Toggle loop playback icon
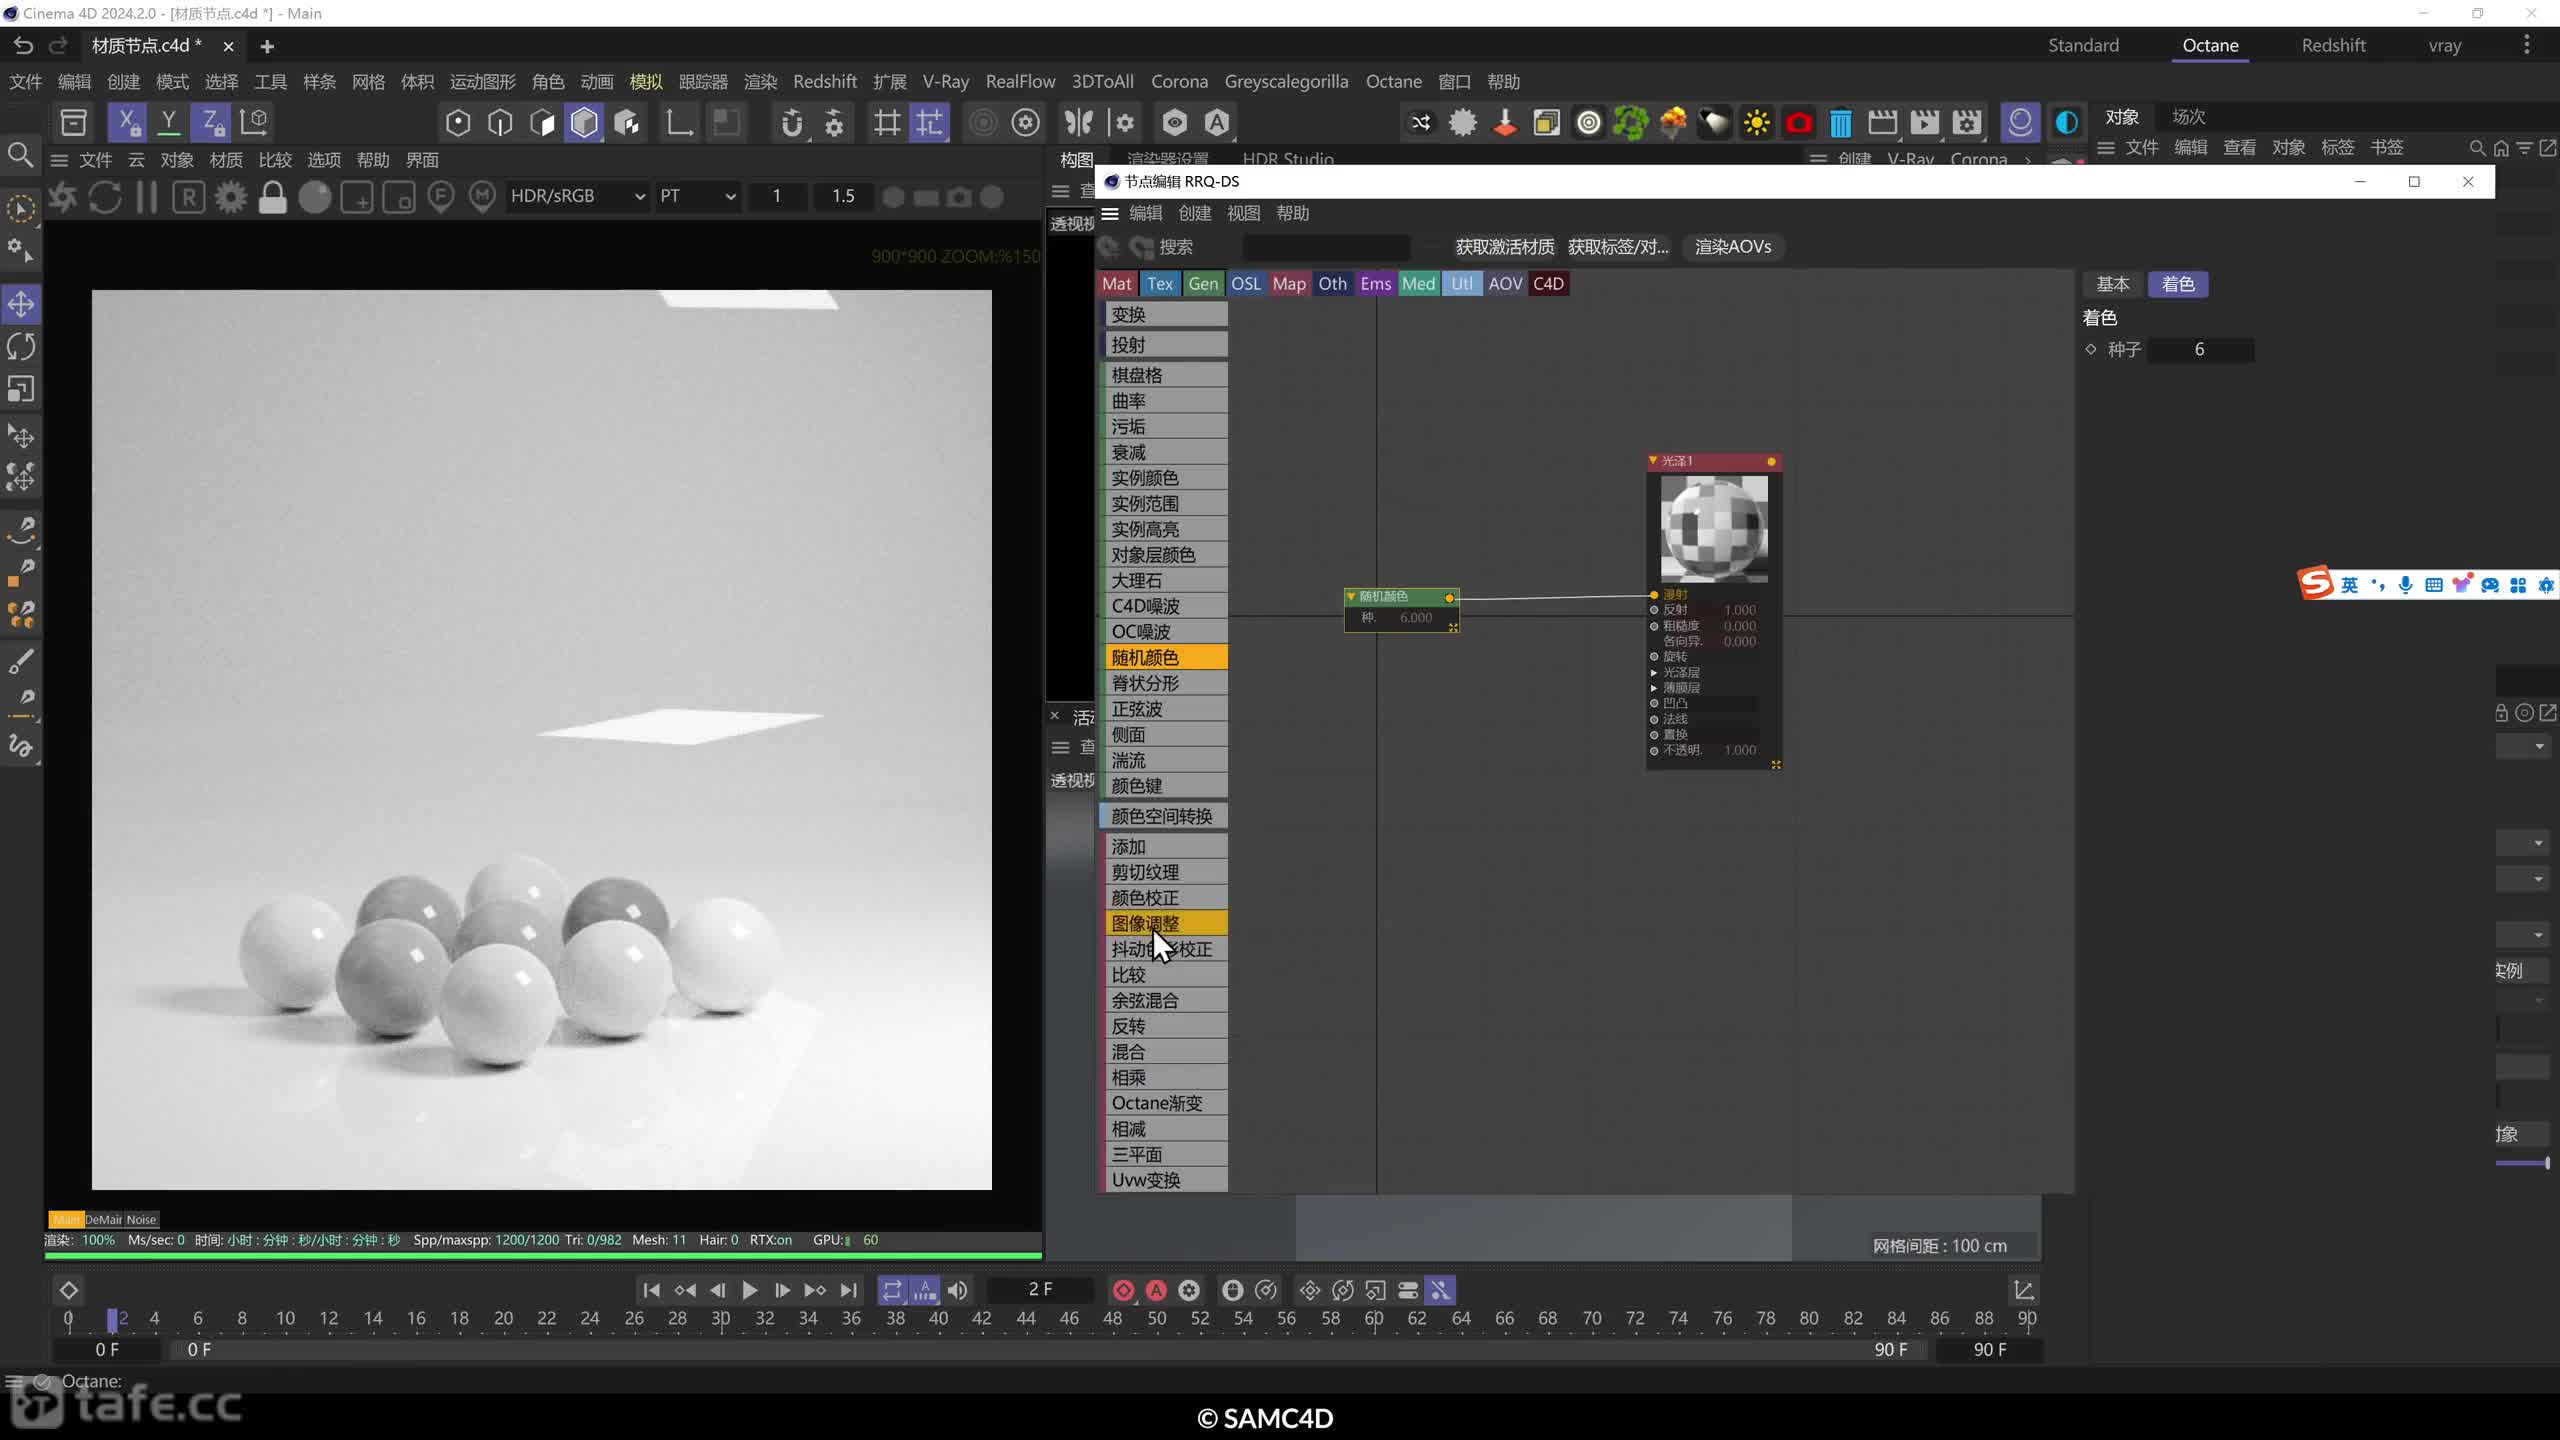 (891, 1290)
